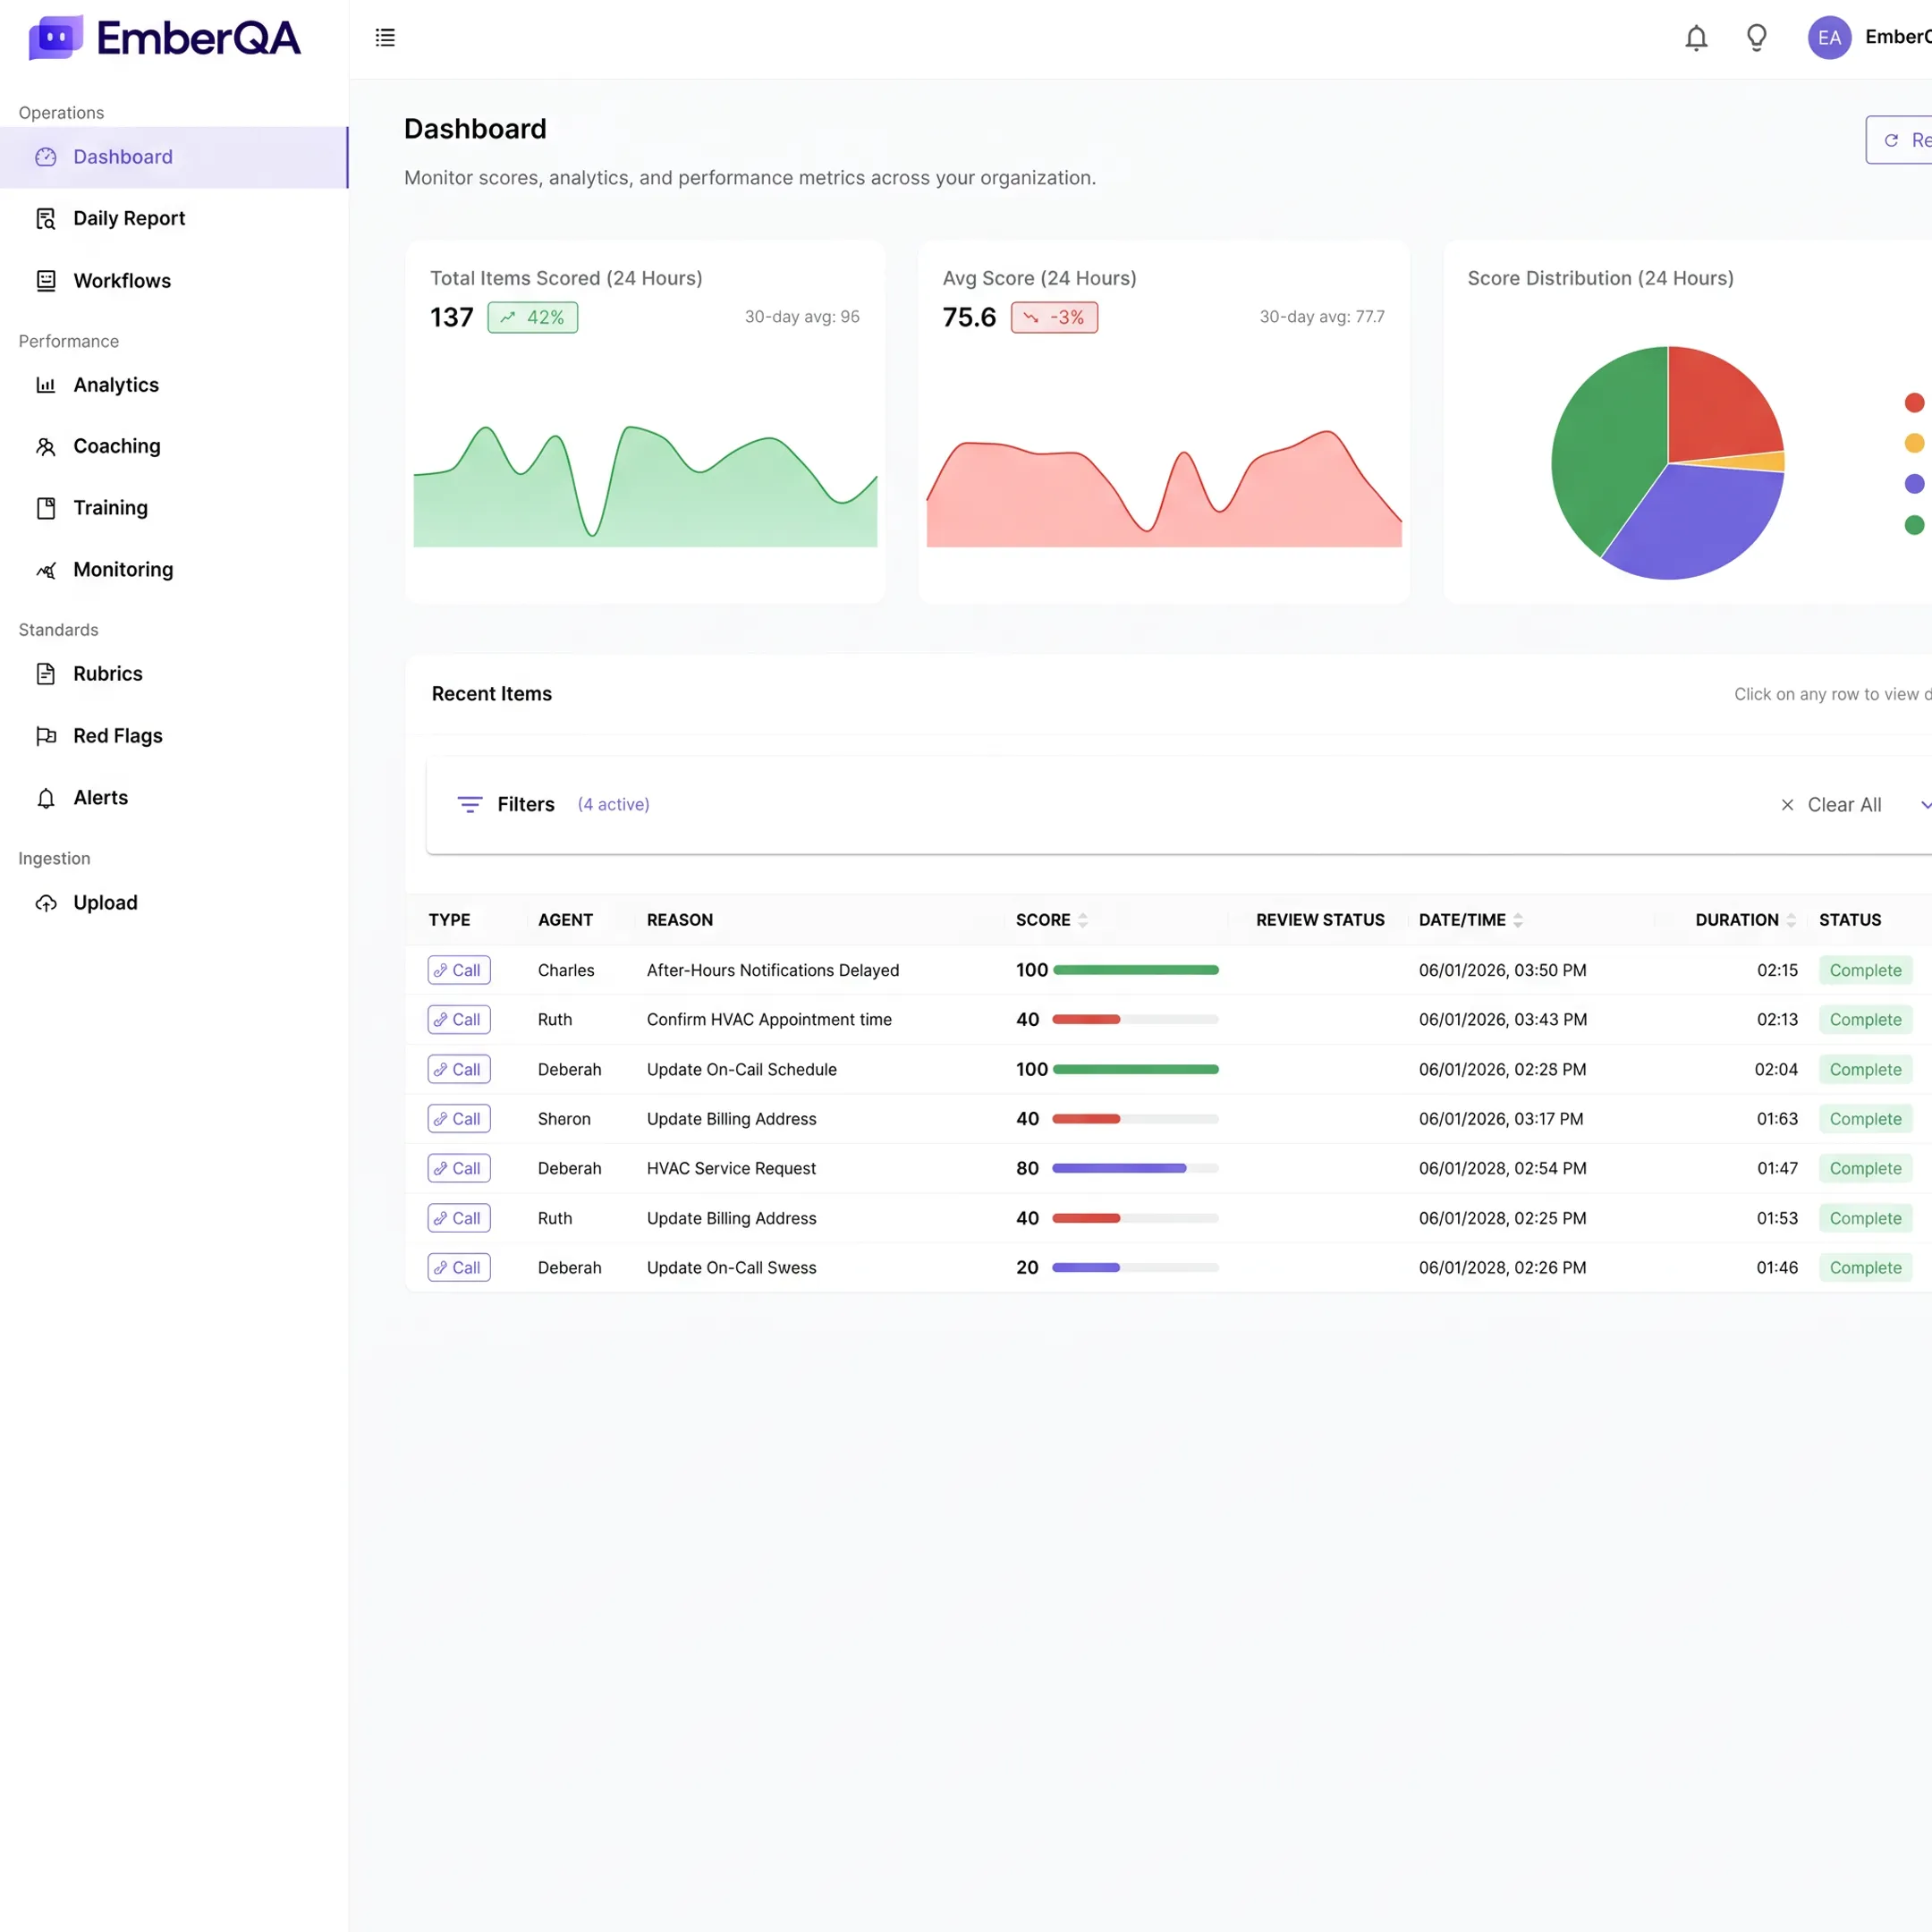This screenshot has width=1932, height=1932.
Task: Click Clear All filters
Action: (x=1830, y=805)
